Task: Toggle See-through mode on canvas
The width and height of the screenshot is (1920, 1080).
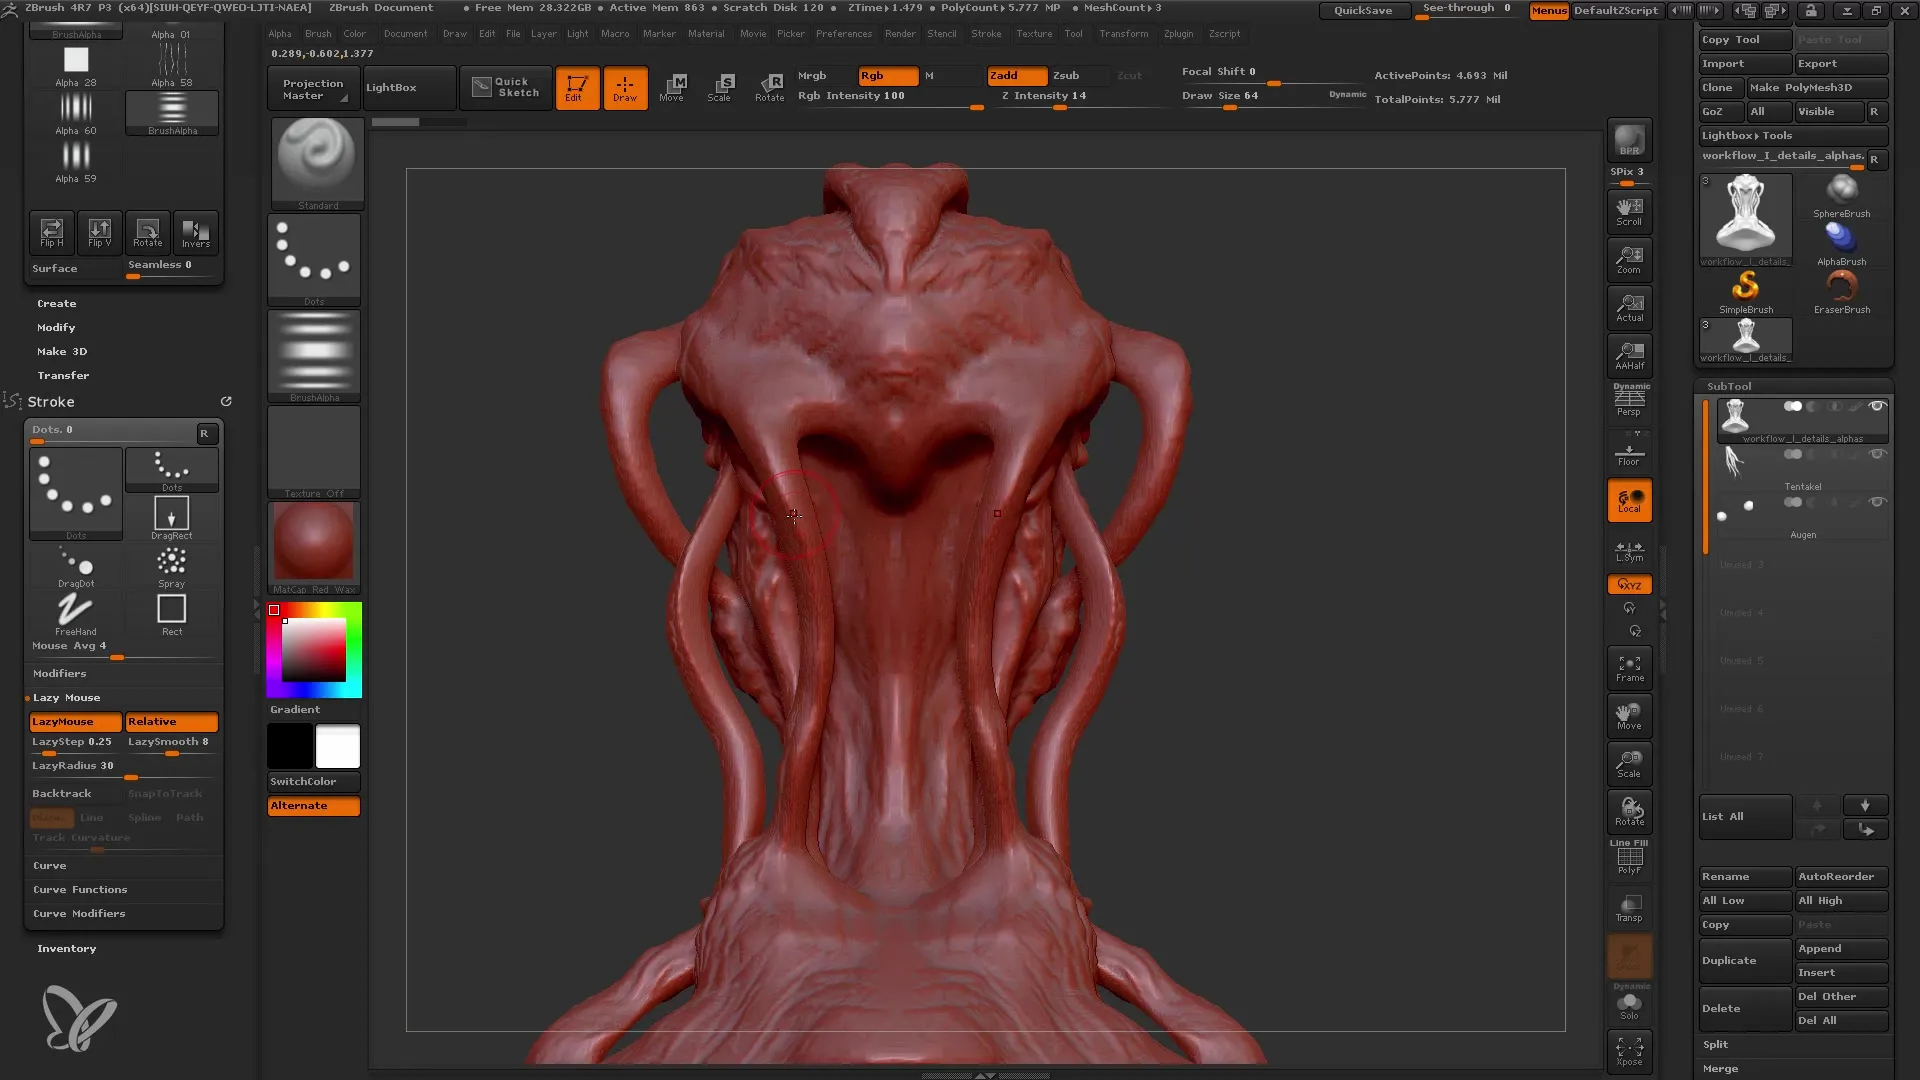Action: tap(1468, 11)
